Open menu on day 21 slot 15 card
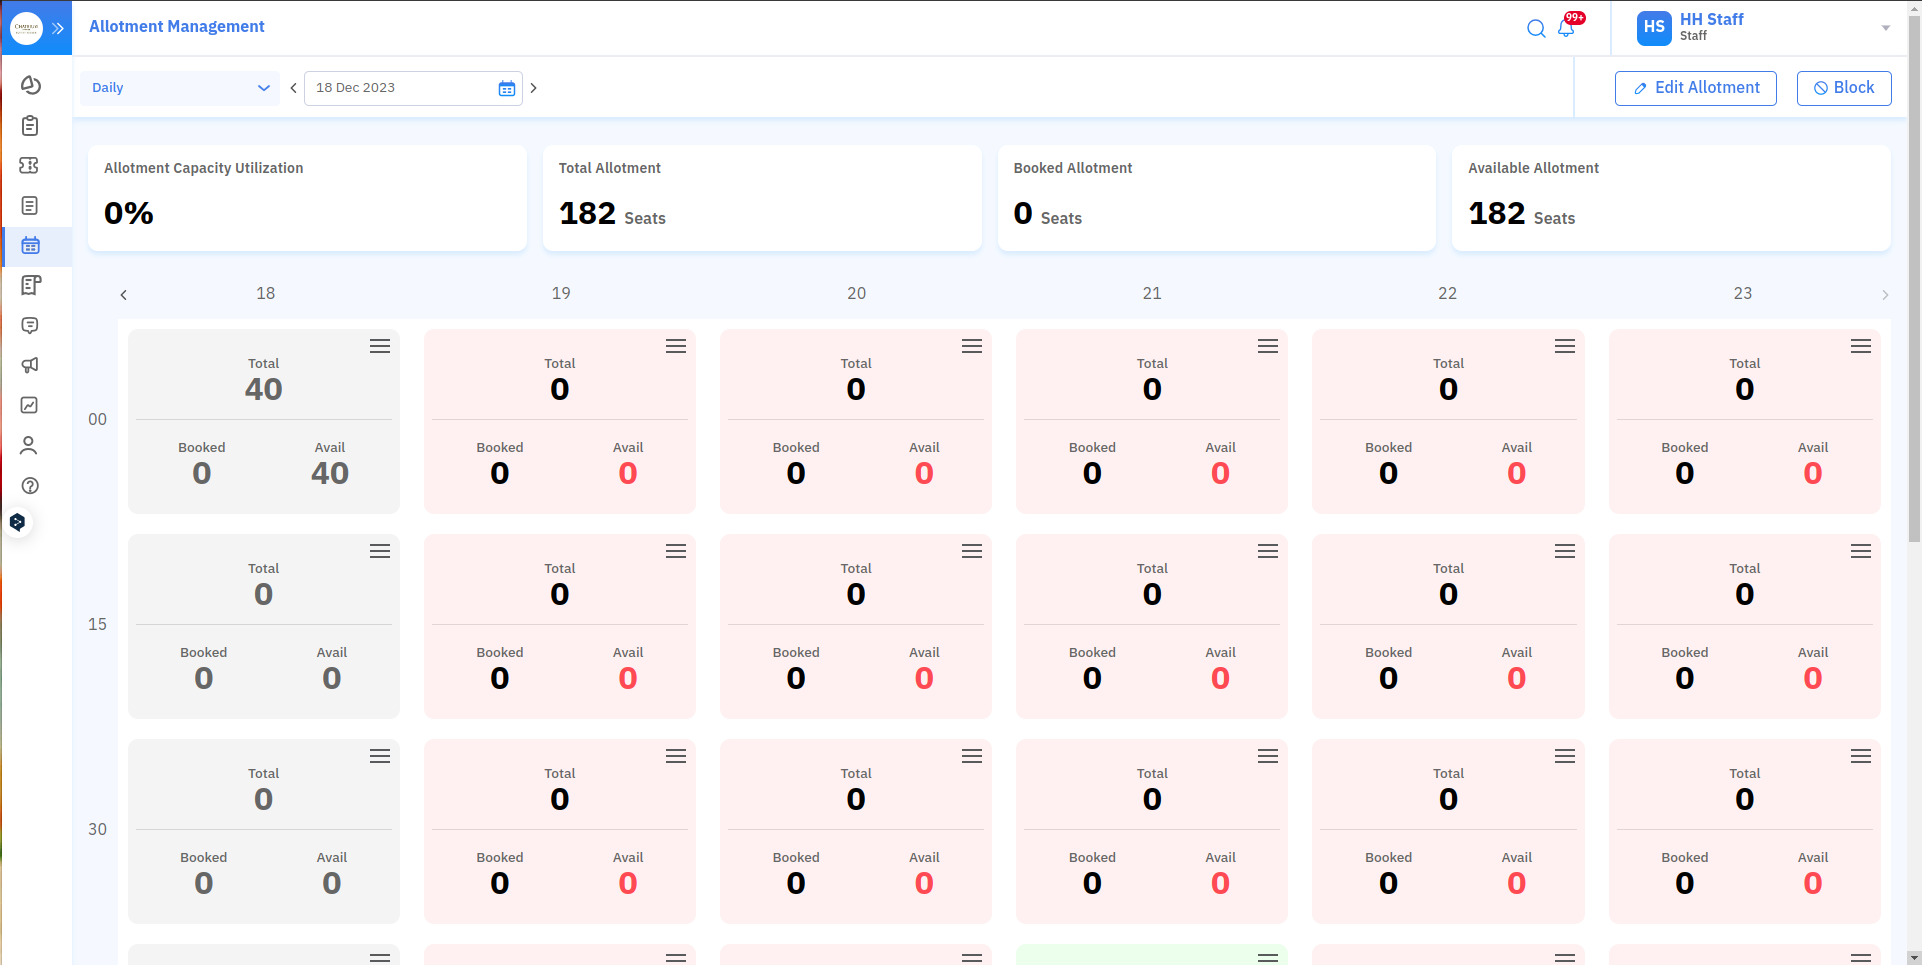 [x=1268, y=552]
